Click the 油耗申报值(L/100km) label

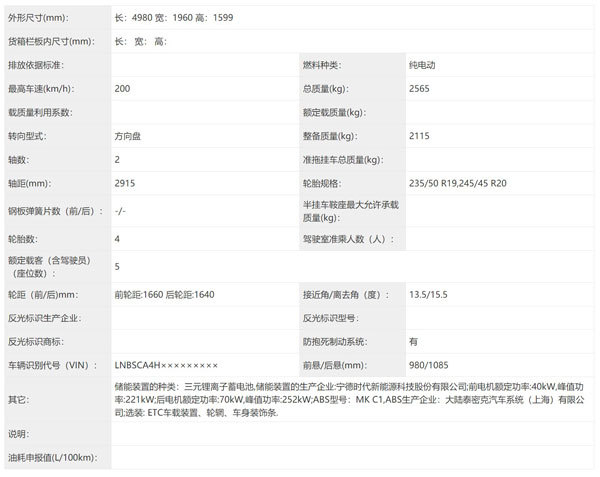pos(53,458)
